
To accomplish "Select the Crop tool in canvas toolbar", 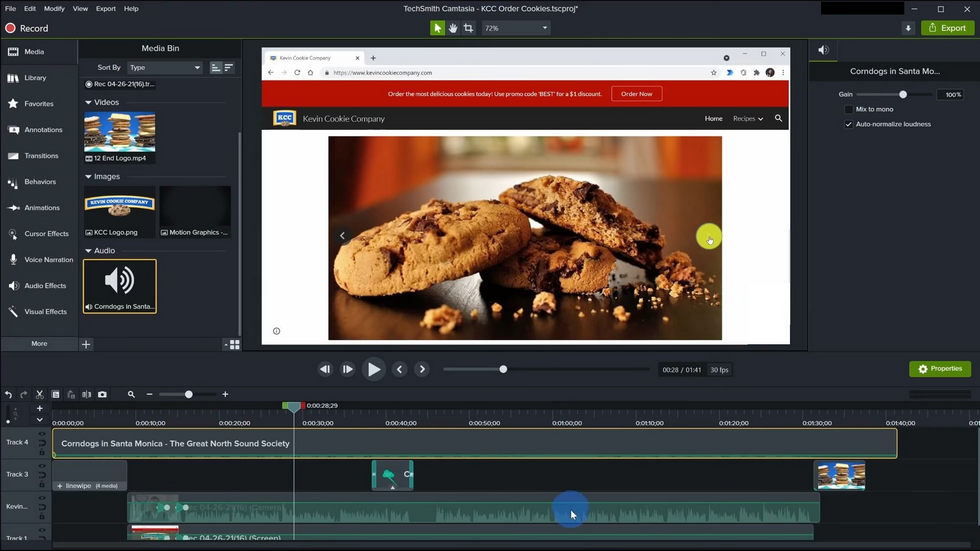I will pyautogui.click(x=468, y=28).
